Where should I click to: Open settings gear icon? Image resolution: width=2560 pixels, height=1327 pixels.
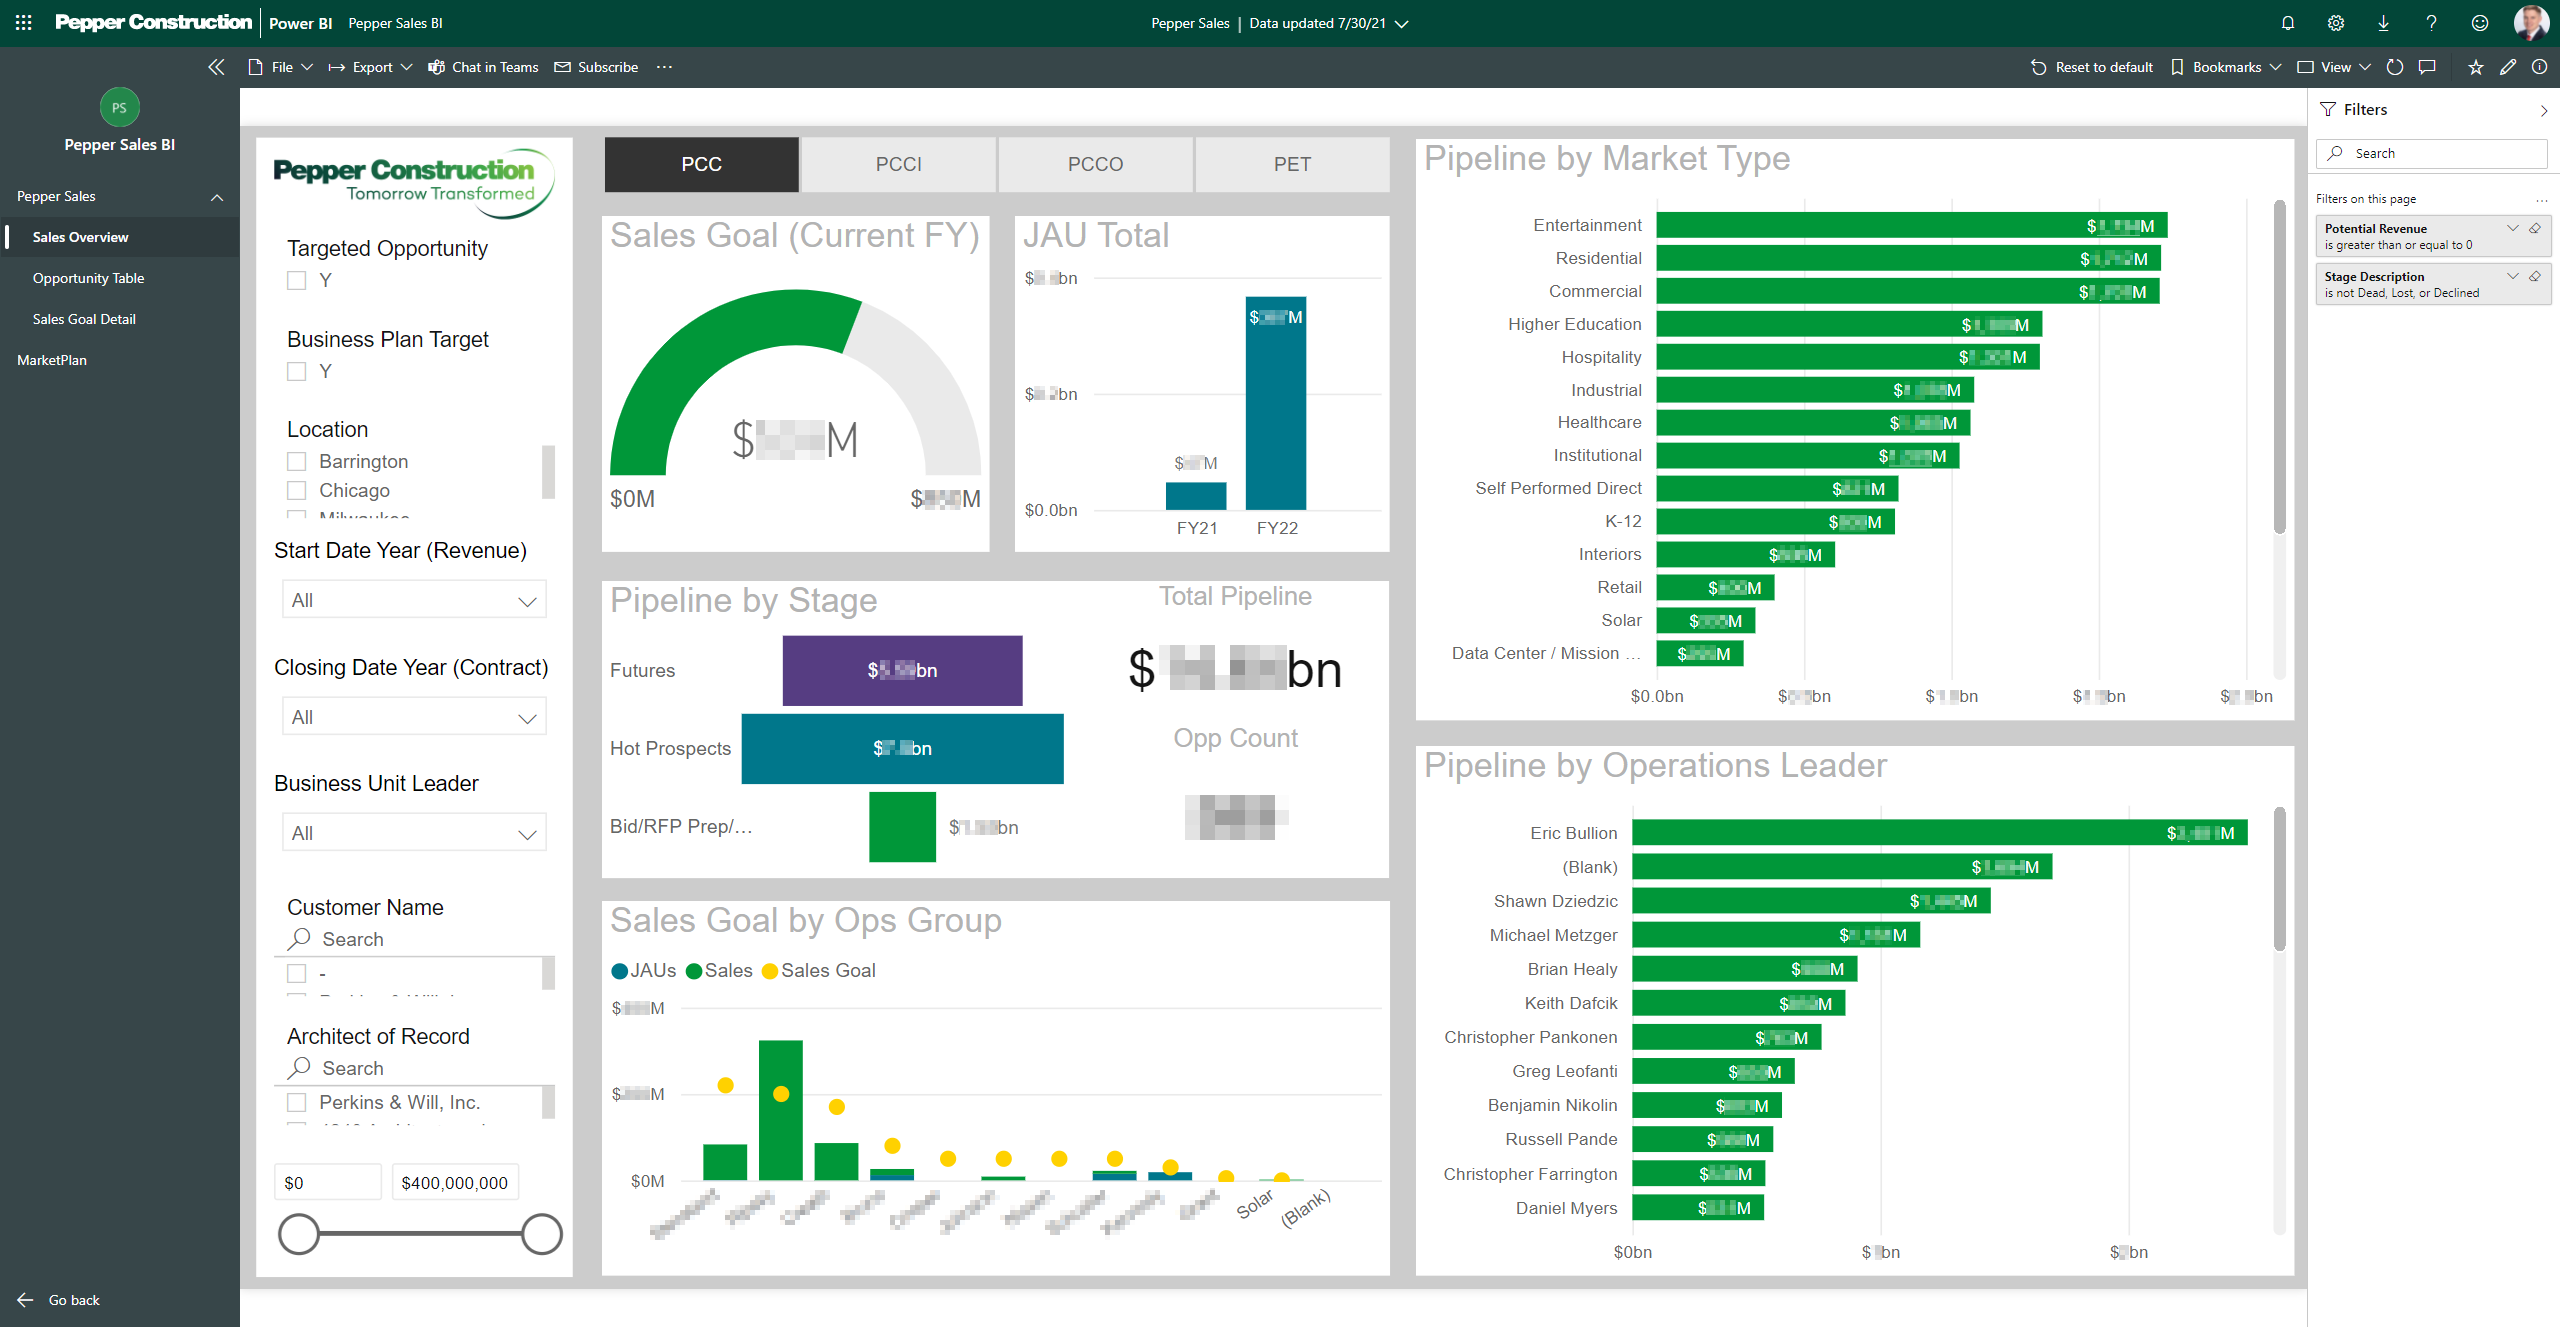(x=2336, y=23)
